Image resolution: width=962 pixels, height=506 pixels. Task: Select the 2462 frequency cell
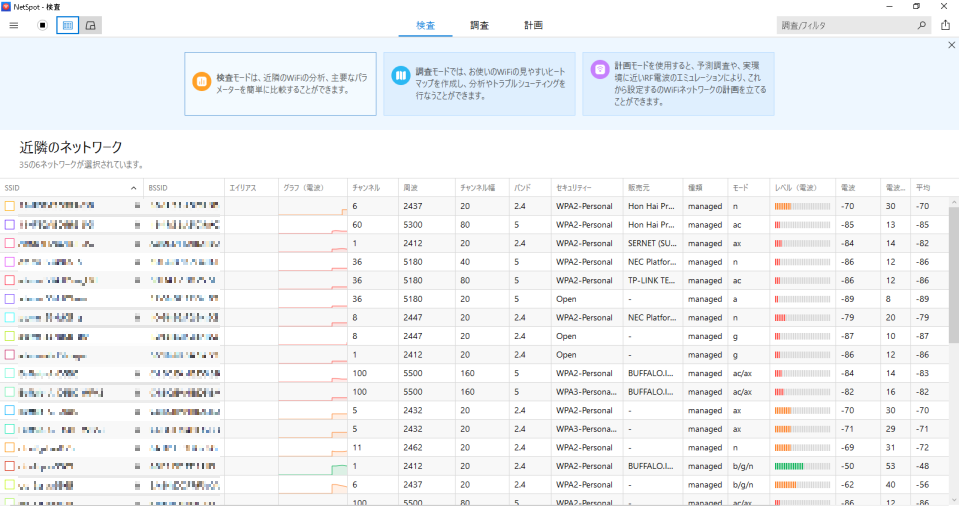427,448
